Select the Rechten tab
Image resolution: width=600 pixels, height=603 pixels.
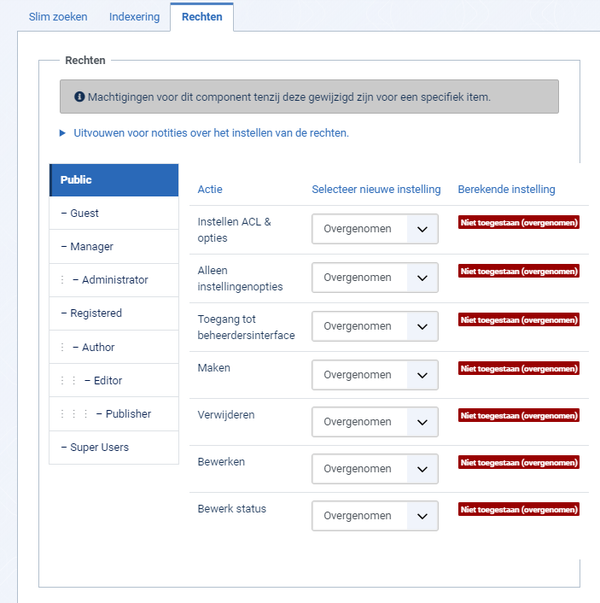[x=202, y=17]
